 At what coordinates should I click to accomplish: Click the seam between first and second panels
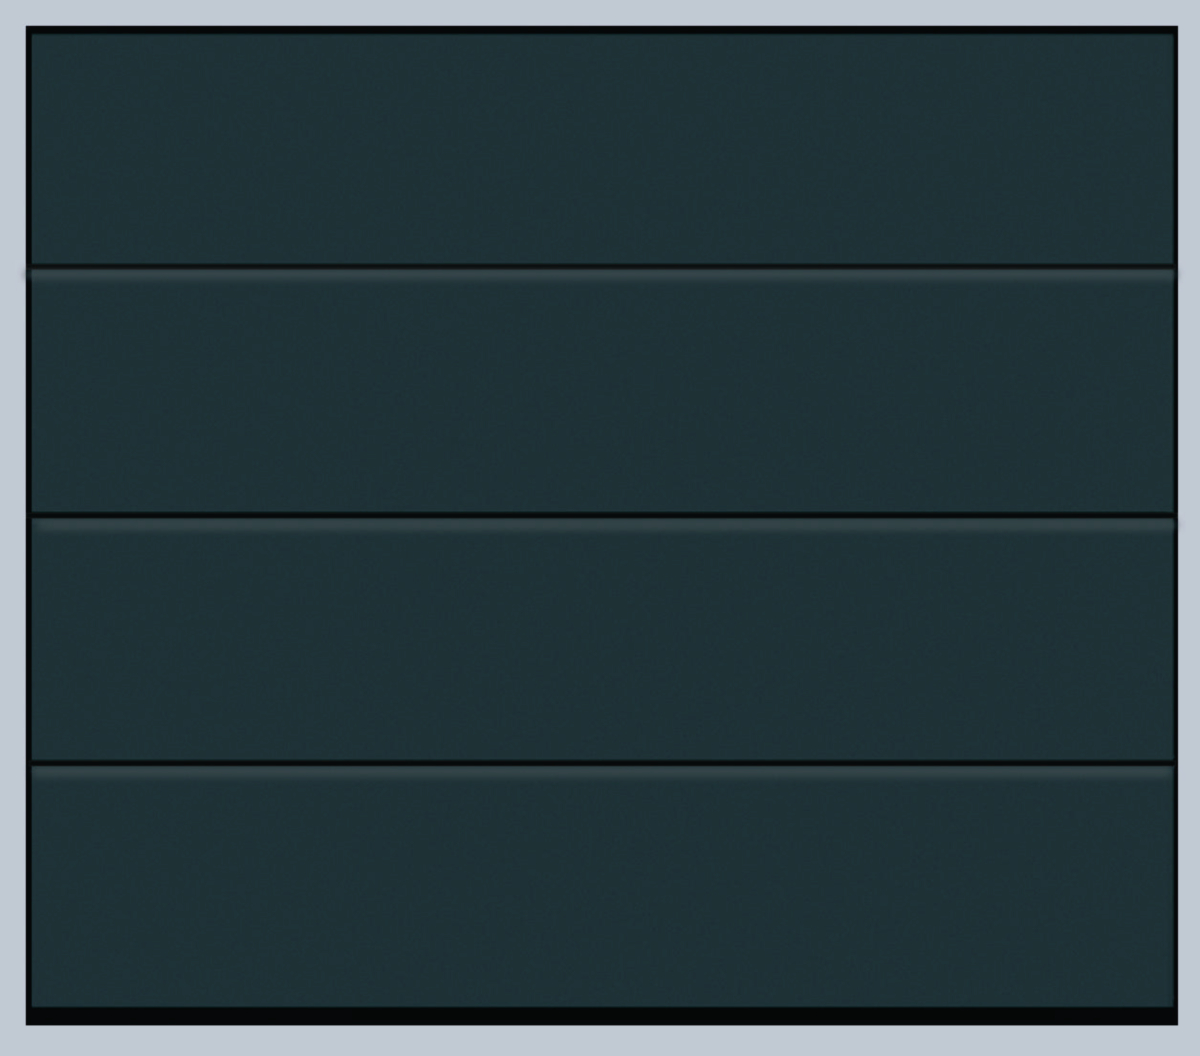(x=602, y=266)
